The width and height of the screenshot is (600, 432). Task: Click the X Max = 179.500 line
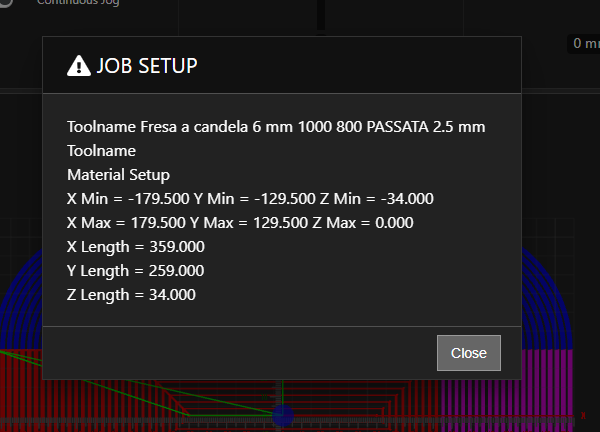click(x=240, y=223)
